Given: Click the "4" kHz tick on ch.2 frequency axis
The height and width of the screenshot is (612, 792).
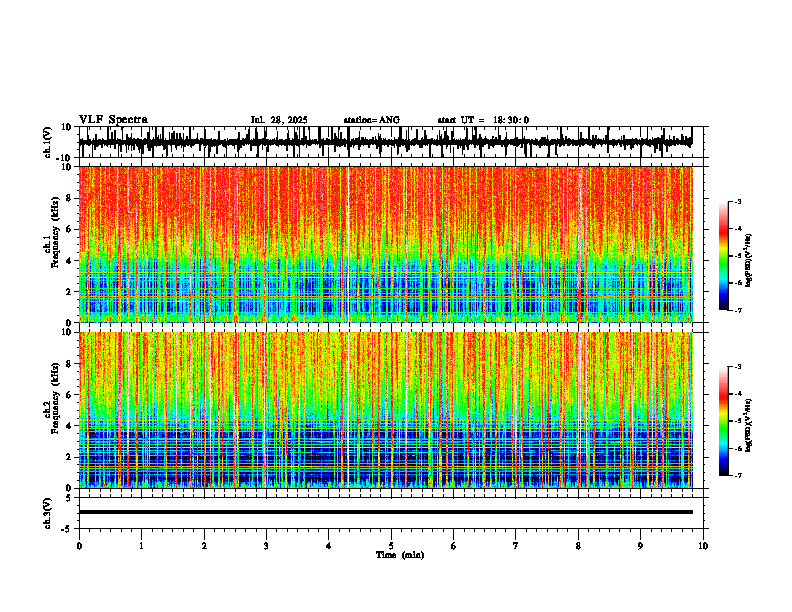Looking at the screenshot, I should point(69,426).
